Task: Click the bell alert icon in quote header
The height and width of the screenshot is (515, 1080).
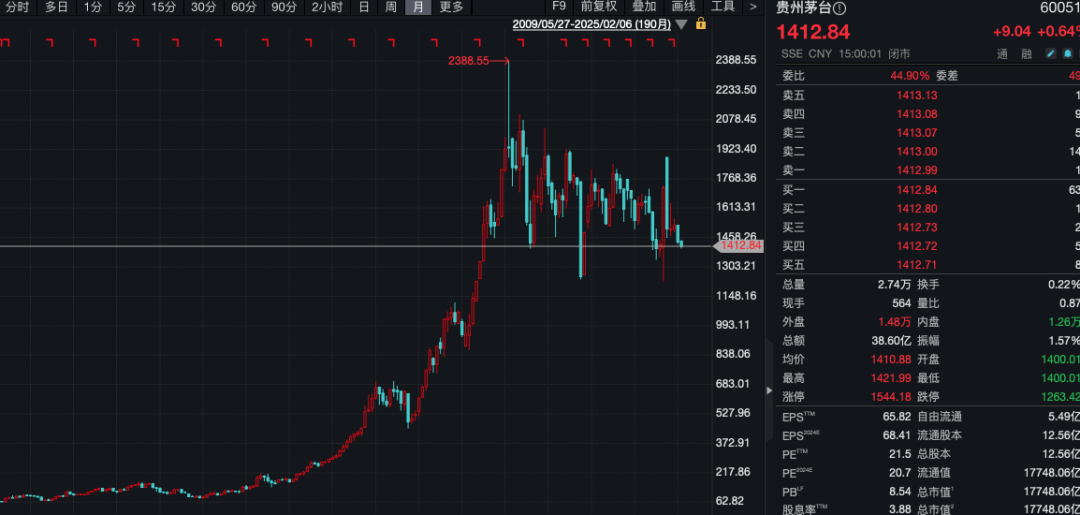Action: (1067, 54)
